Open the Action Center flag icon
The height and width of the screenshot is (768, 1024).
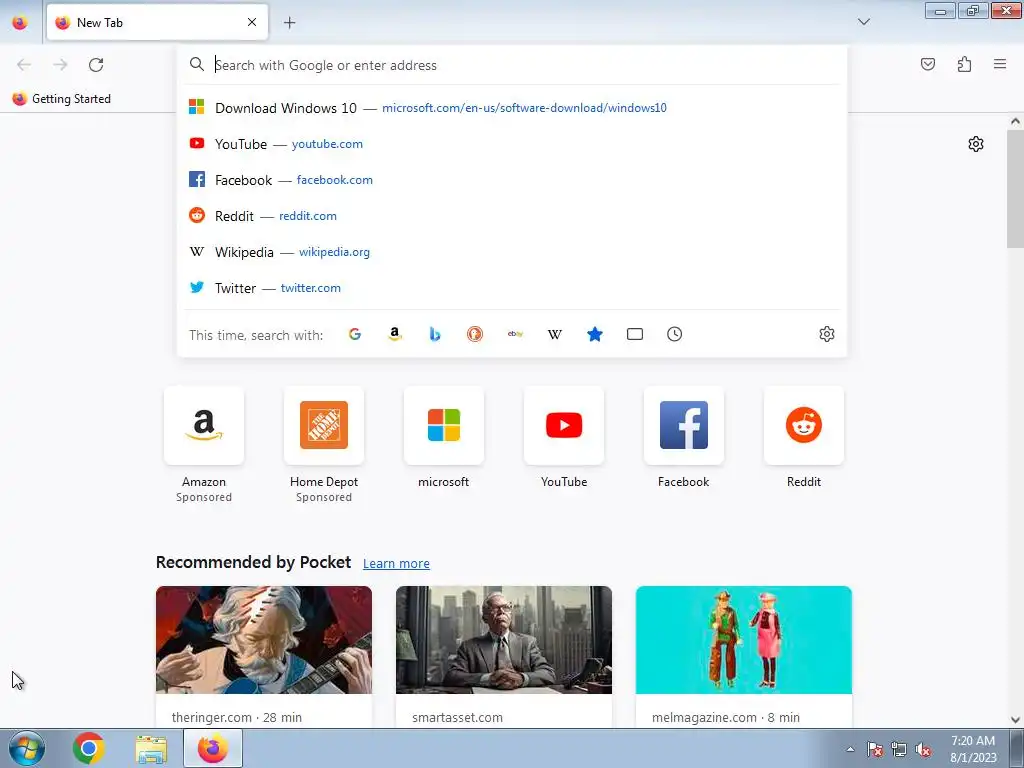pyautogui.click(x=875, y=749)
